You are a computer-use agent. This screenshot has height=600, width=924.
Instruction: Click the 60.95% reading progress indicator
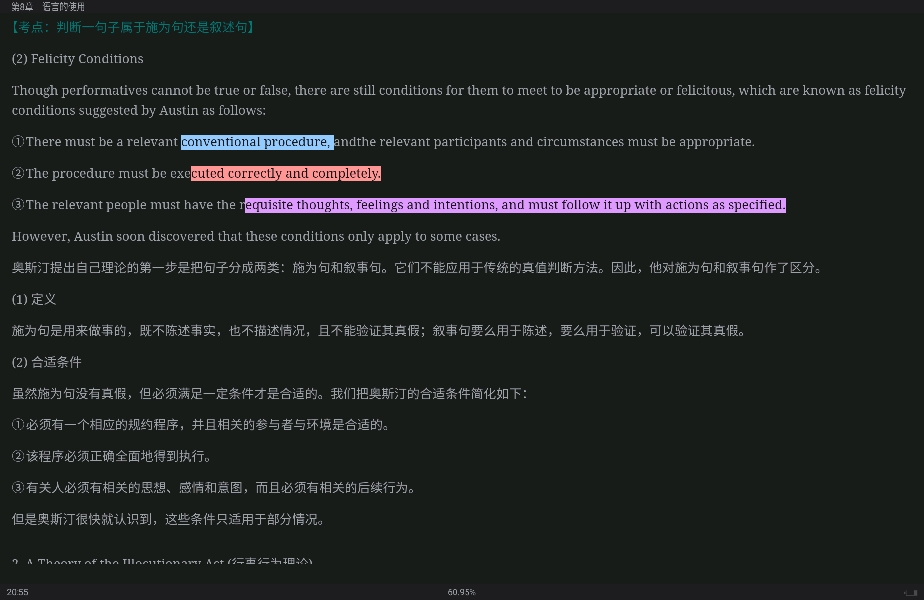click(461, 592)
